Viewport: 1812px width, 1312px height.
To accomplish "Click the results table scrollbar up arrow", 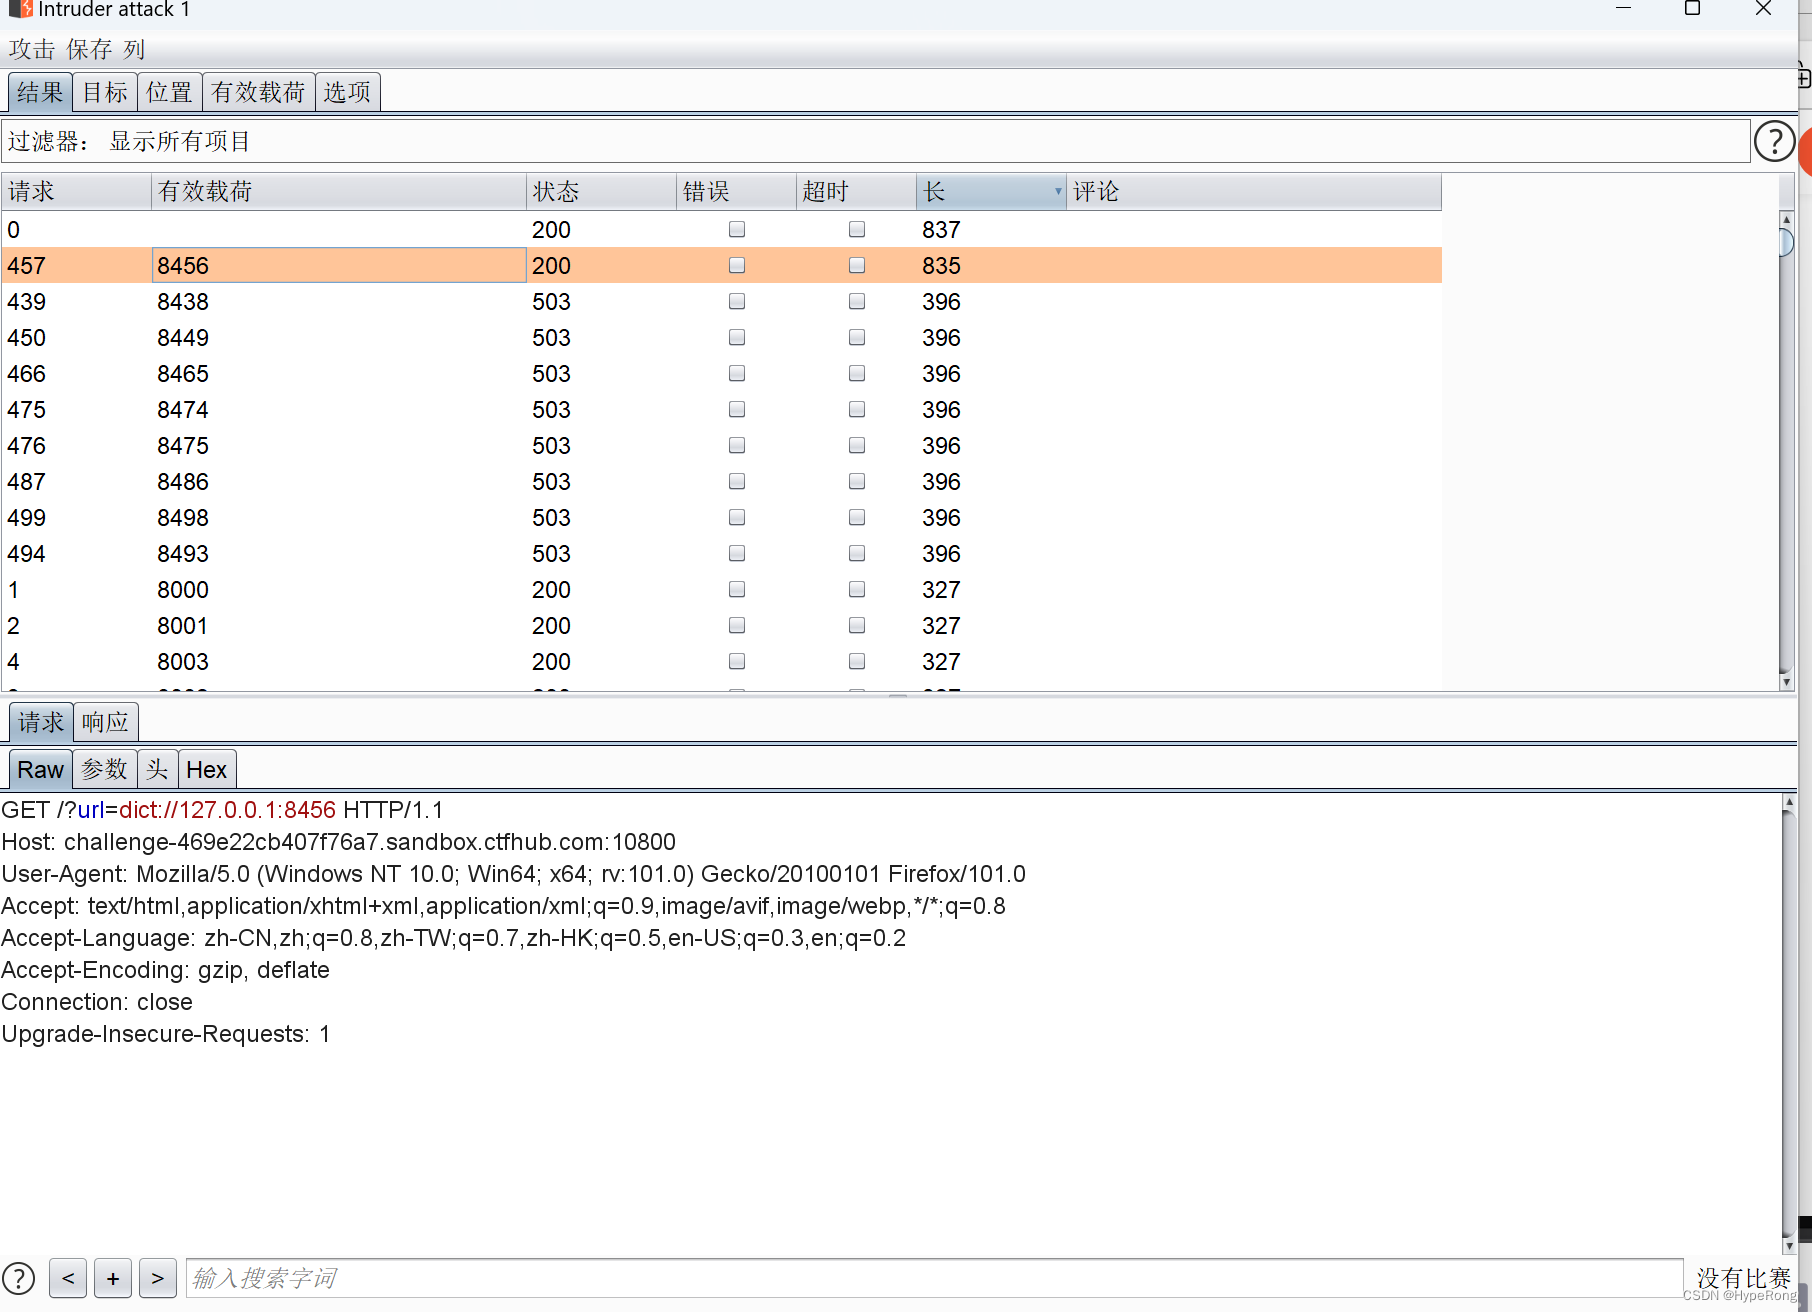I will (x=1787, y=218).
